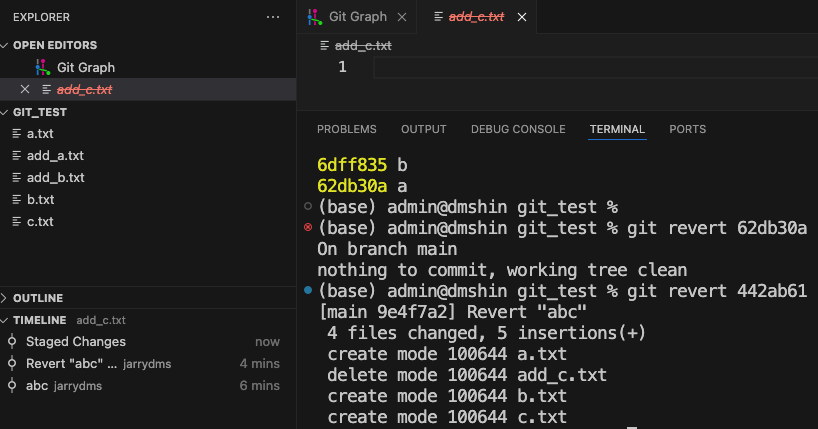Click abc timeline commit icon
The width and height of the screenshot is (818, 429).
pyautogui.click(x=11, y=386)
